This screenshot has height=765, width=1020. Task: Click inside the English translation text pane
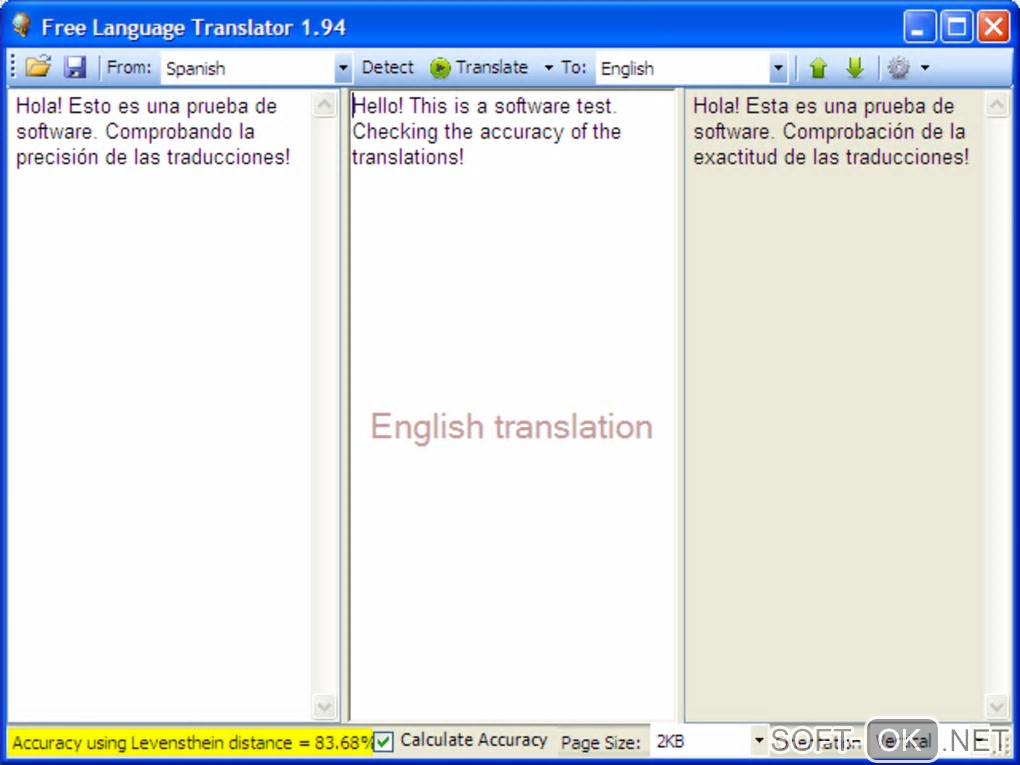click(513, 405)
